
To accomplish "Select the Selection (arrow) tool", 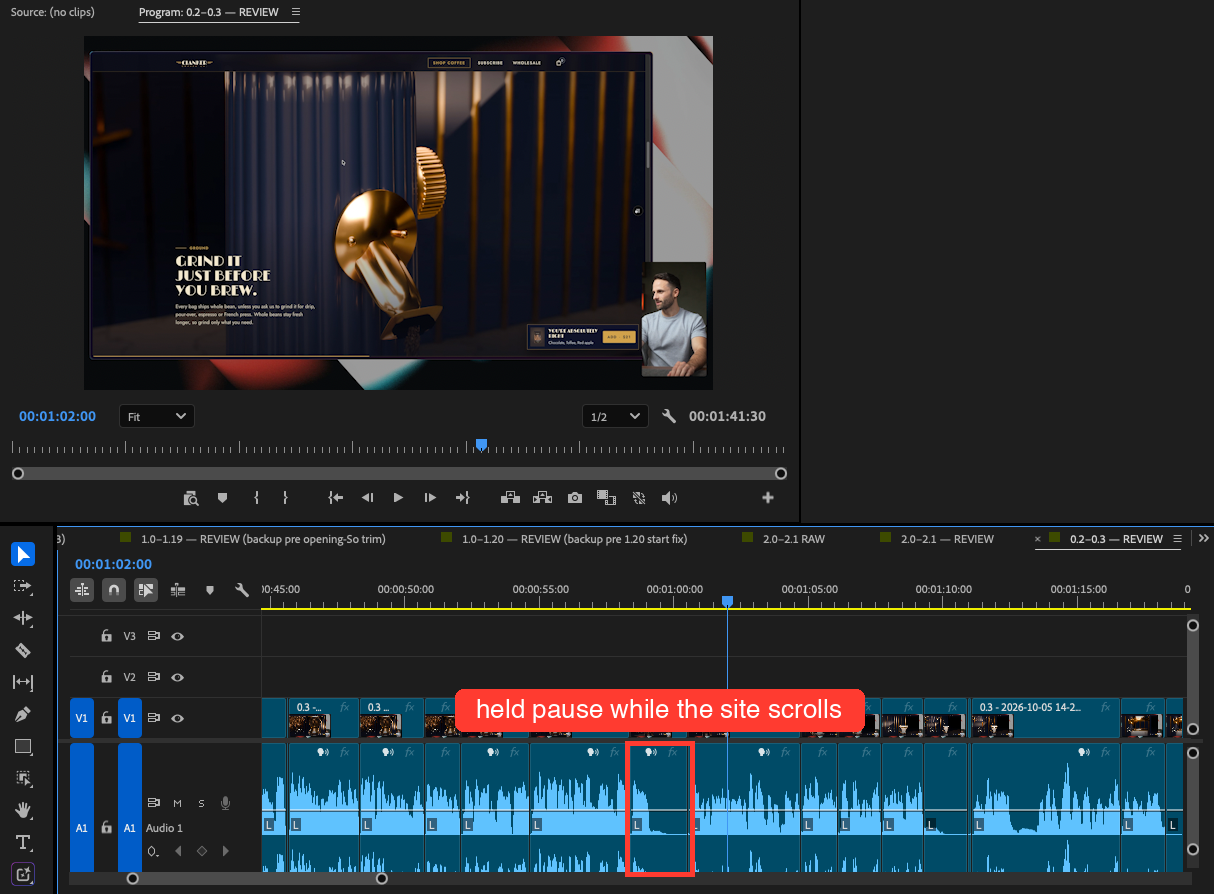I will pos(23,554).
